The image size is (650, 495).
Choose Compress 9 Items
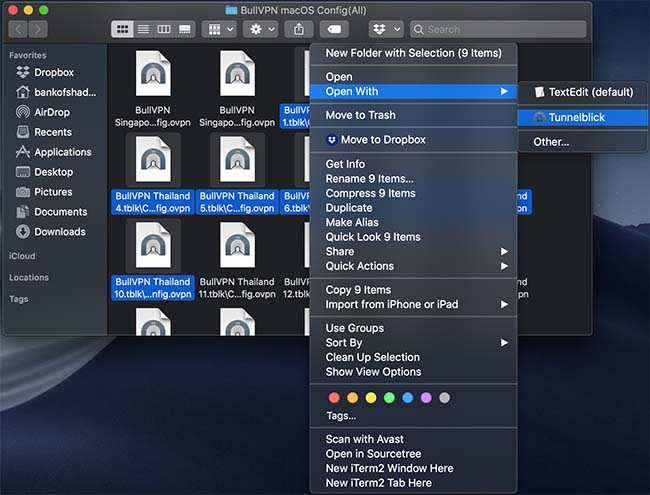click(x=413, y=193)
